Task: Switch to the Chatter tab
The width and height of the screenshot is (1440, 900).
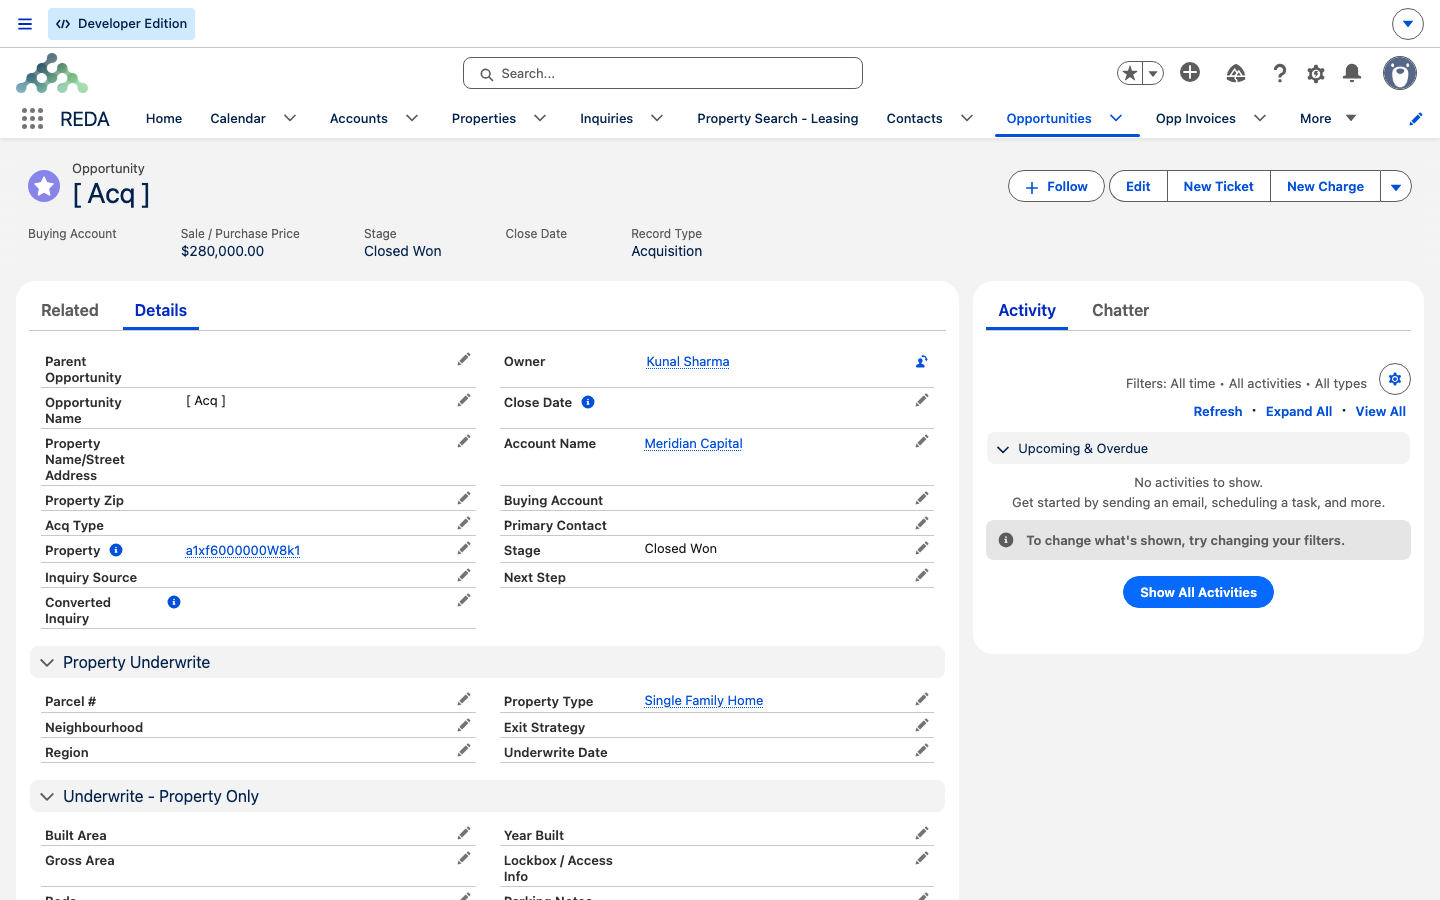Action: (1120, 310)
